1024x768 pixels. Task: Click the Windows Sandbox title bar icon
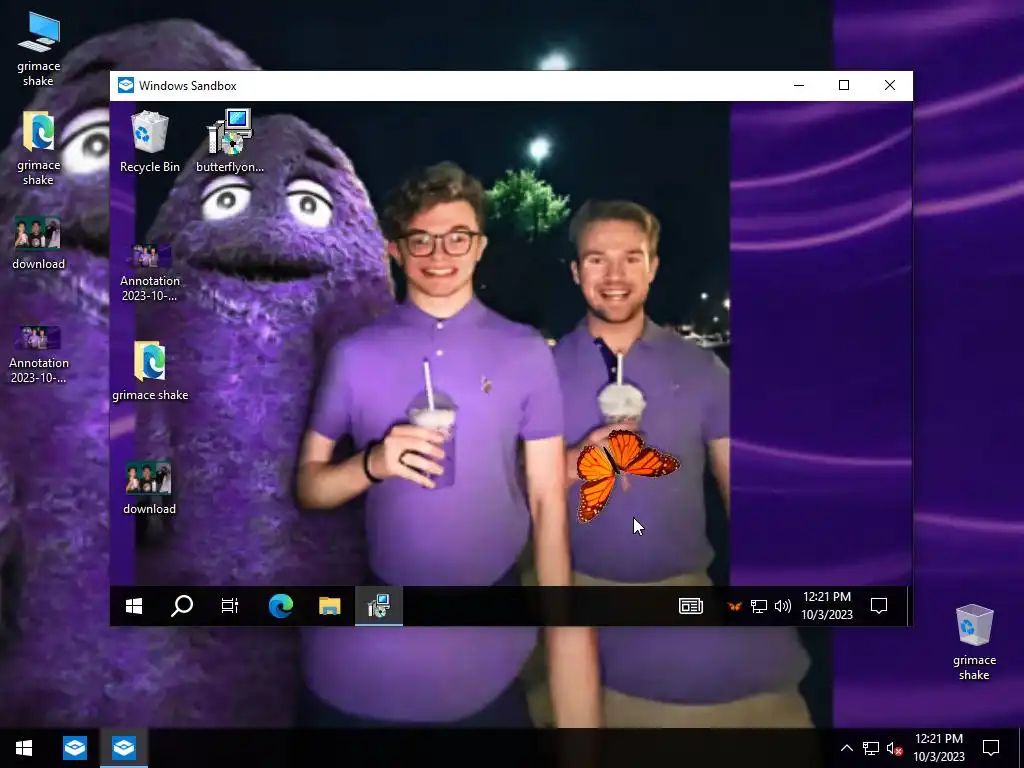[125, 86]
